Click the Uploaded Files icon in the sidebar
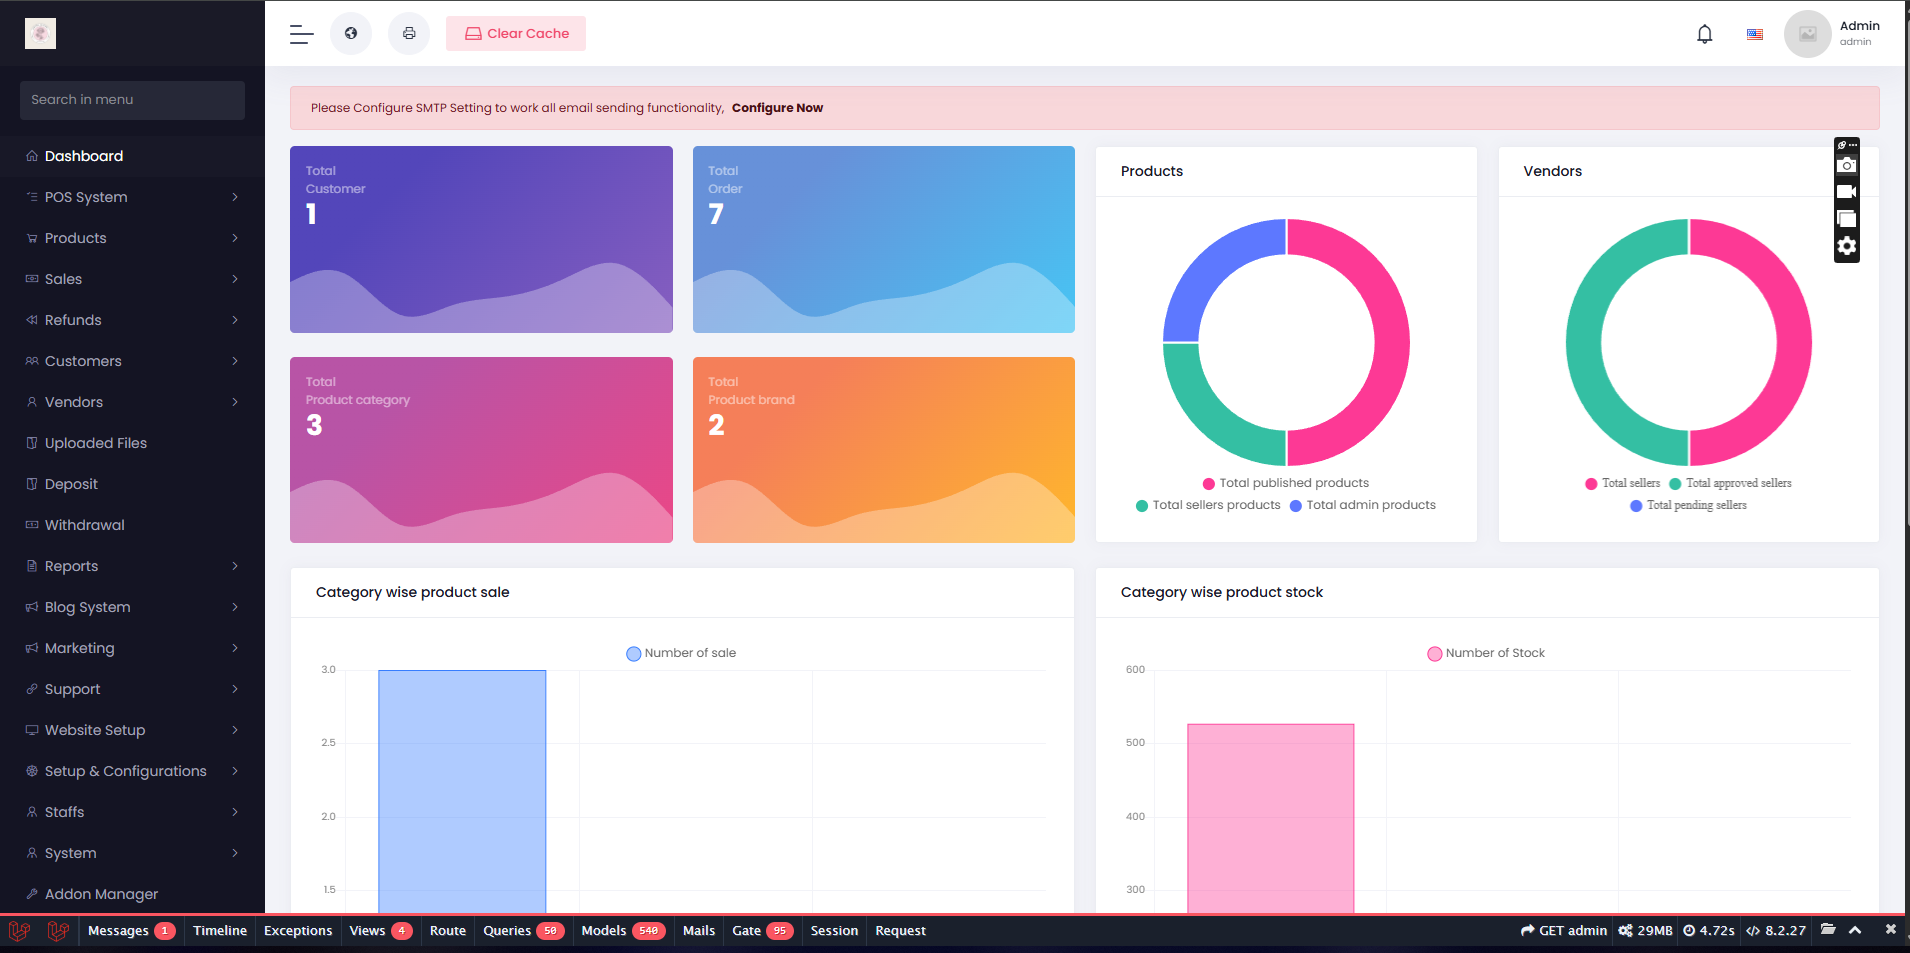Viewport: 1910px width, 953px height. pyautogui.click(x=32, y=443)
